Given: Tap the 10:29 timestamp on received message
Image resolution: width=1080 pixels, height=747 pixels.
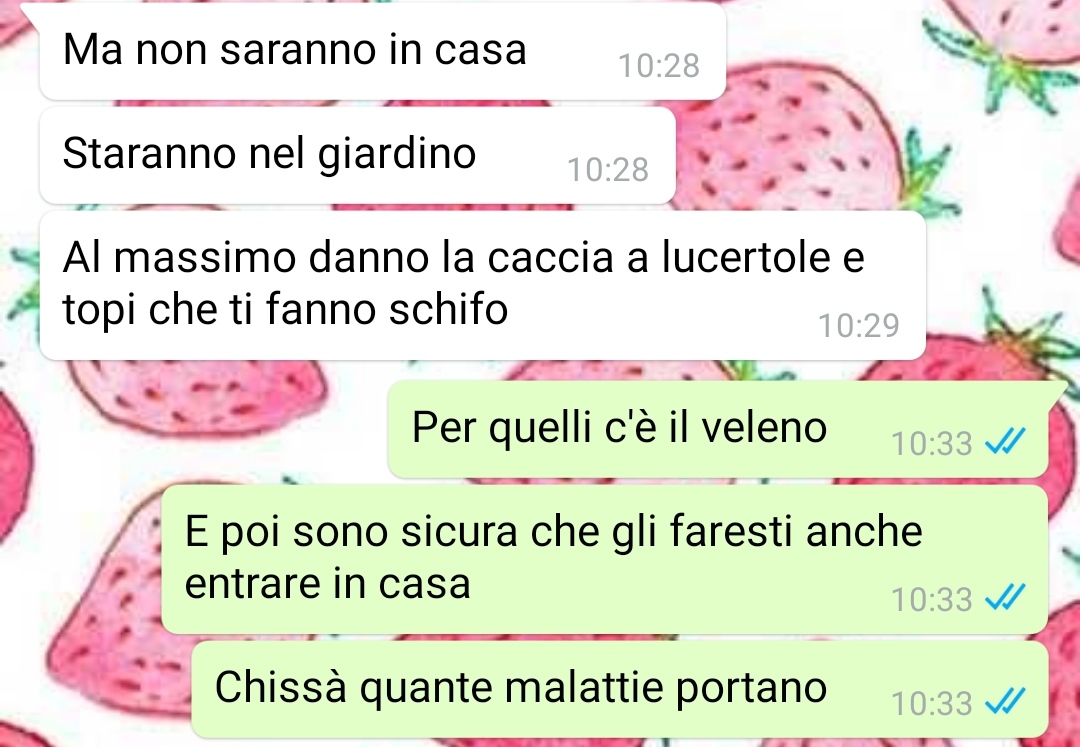Looking at the screenshot, I should coord(858,326).
